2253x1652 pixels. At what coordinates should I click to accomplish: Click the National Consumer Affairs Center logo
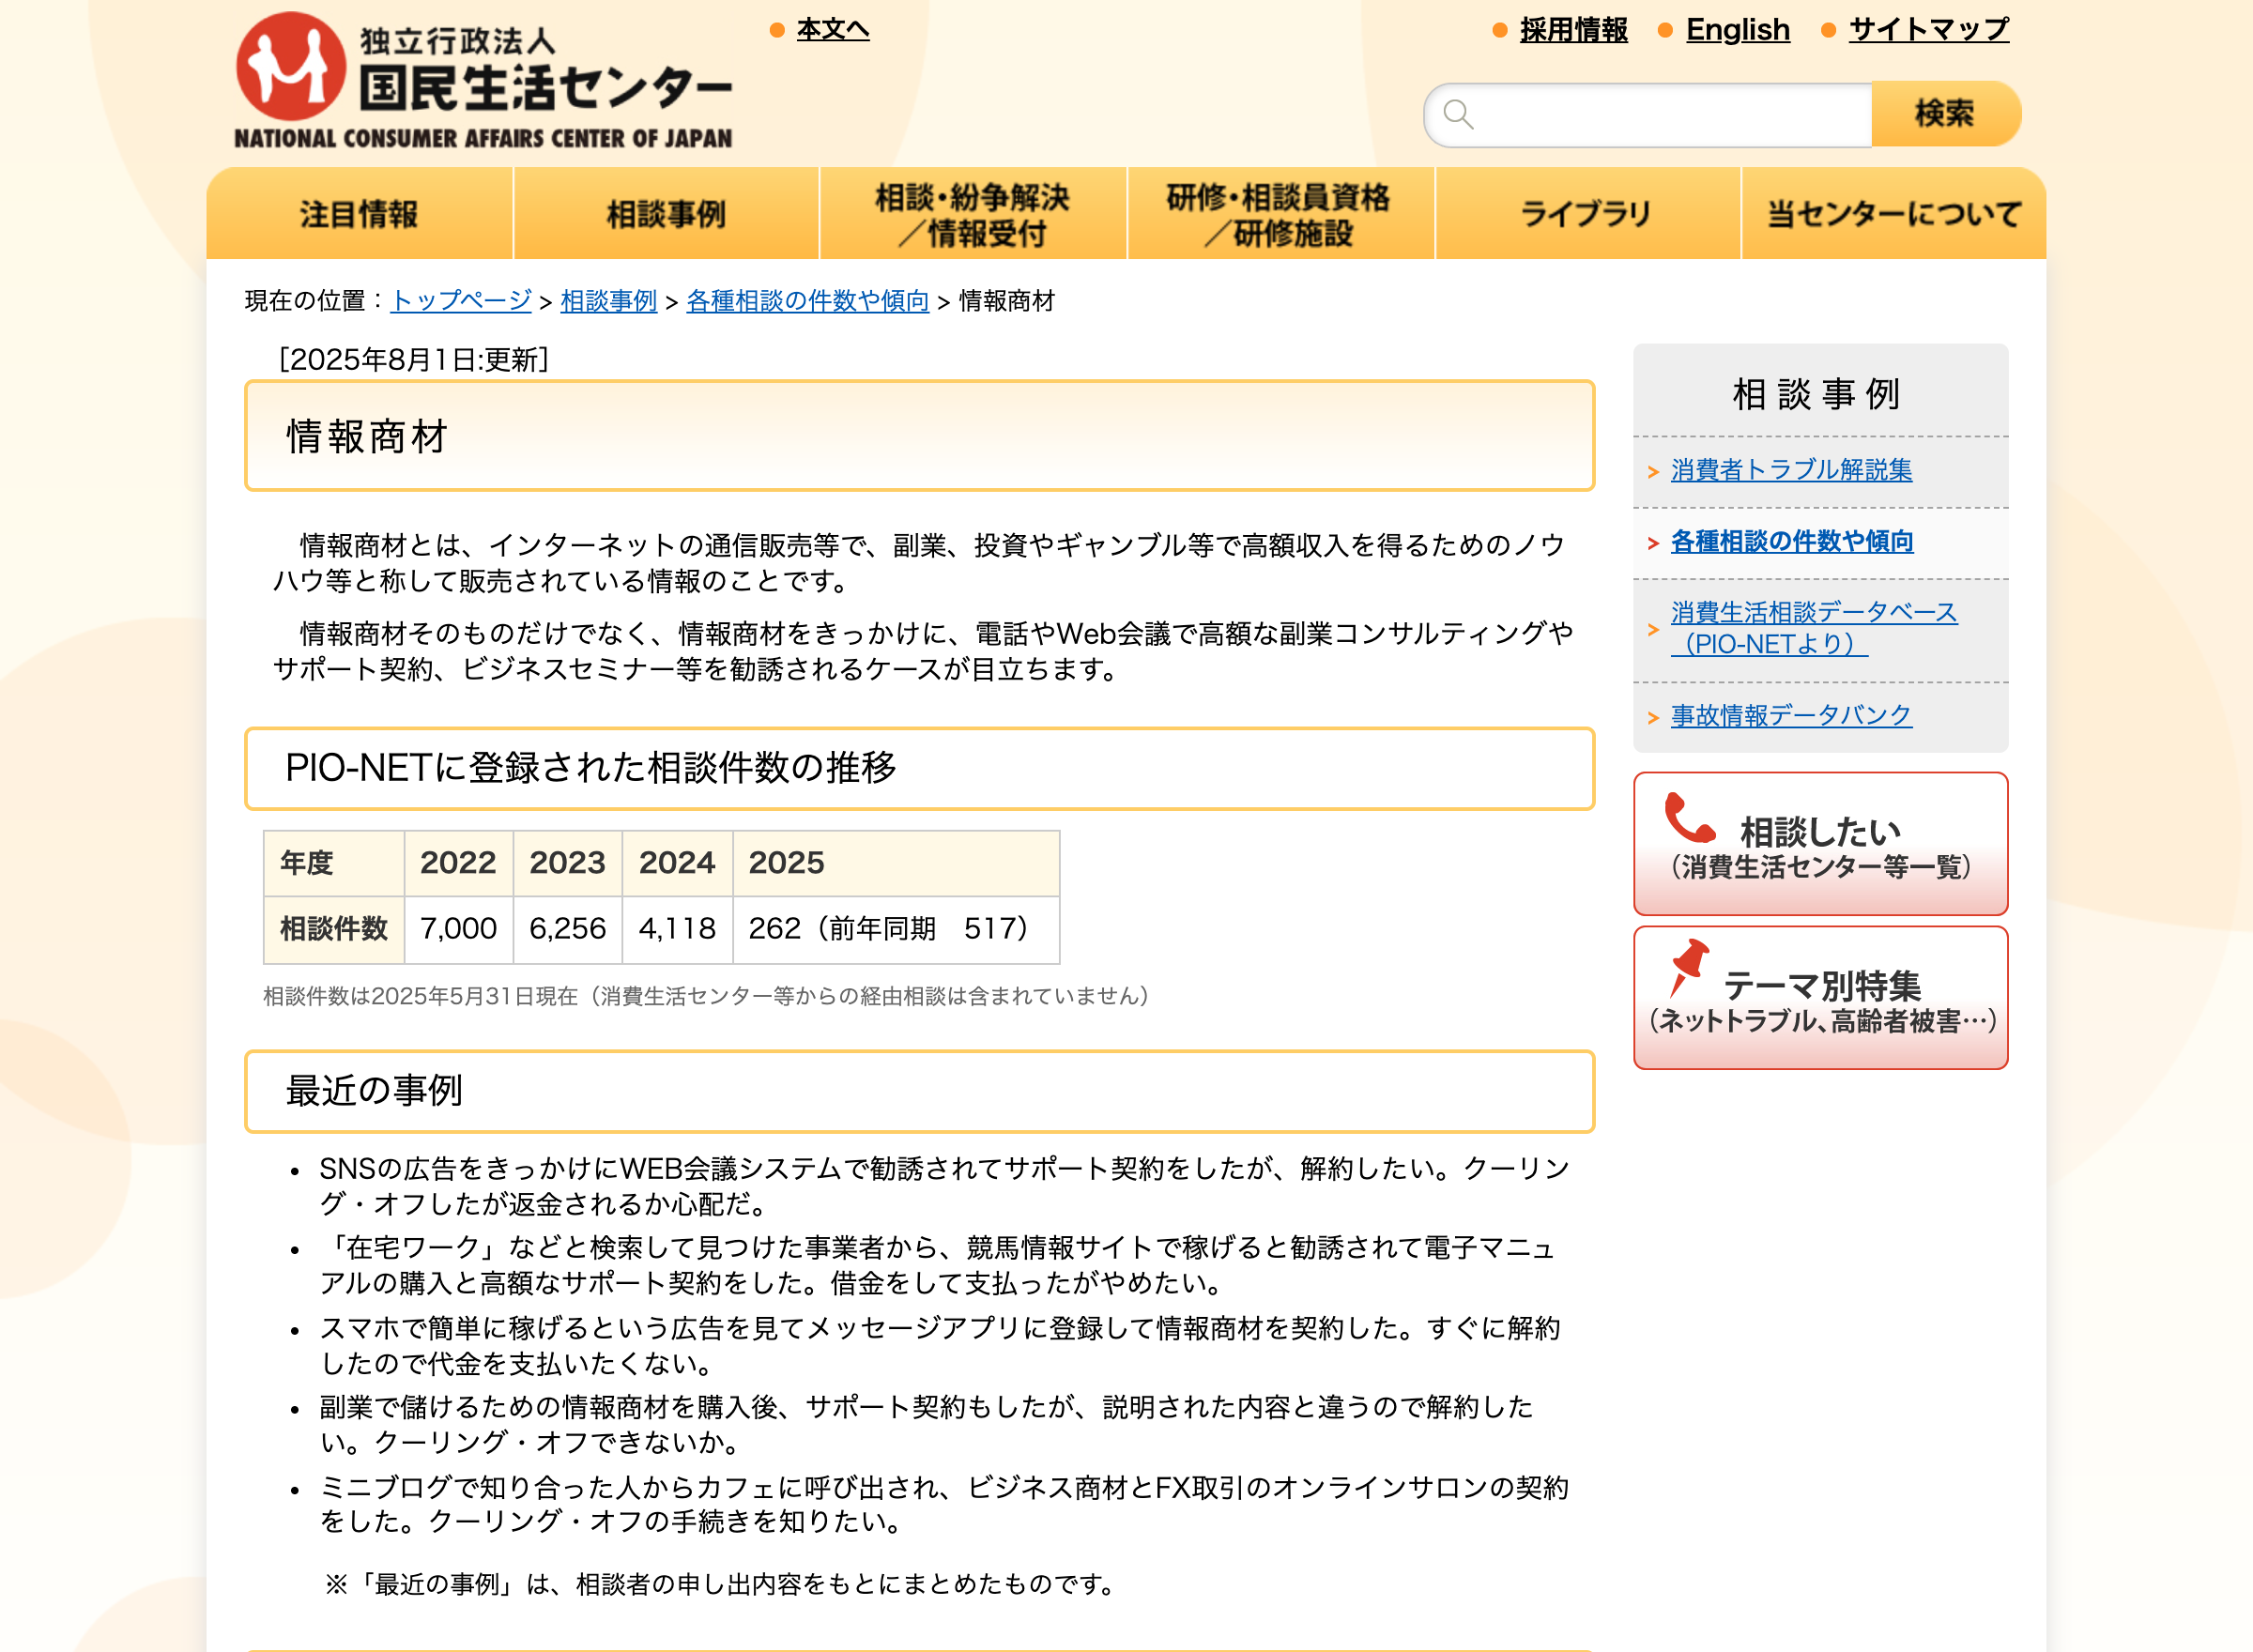(484, 80)
